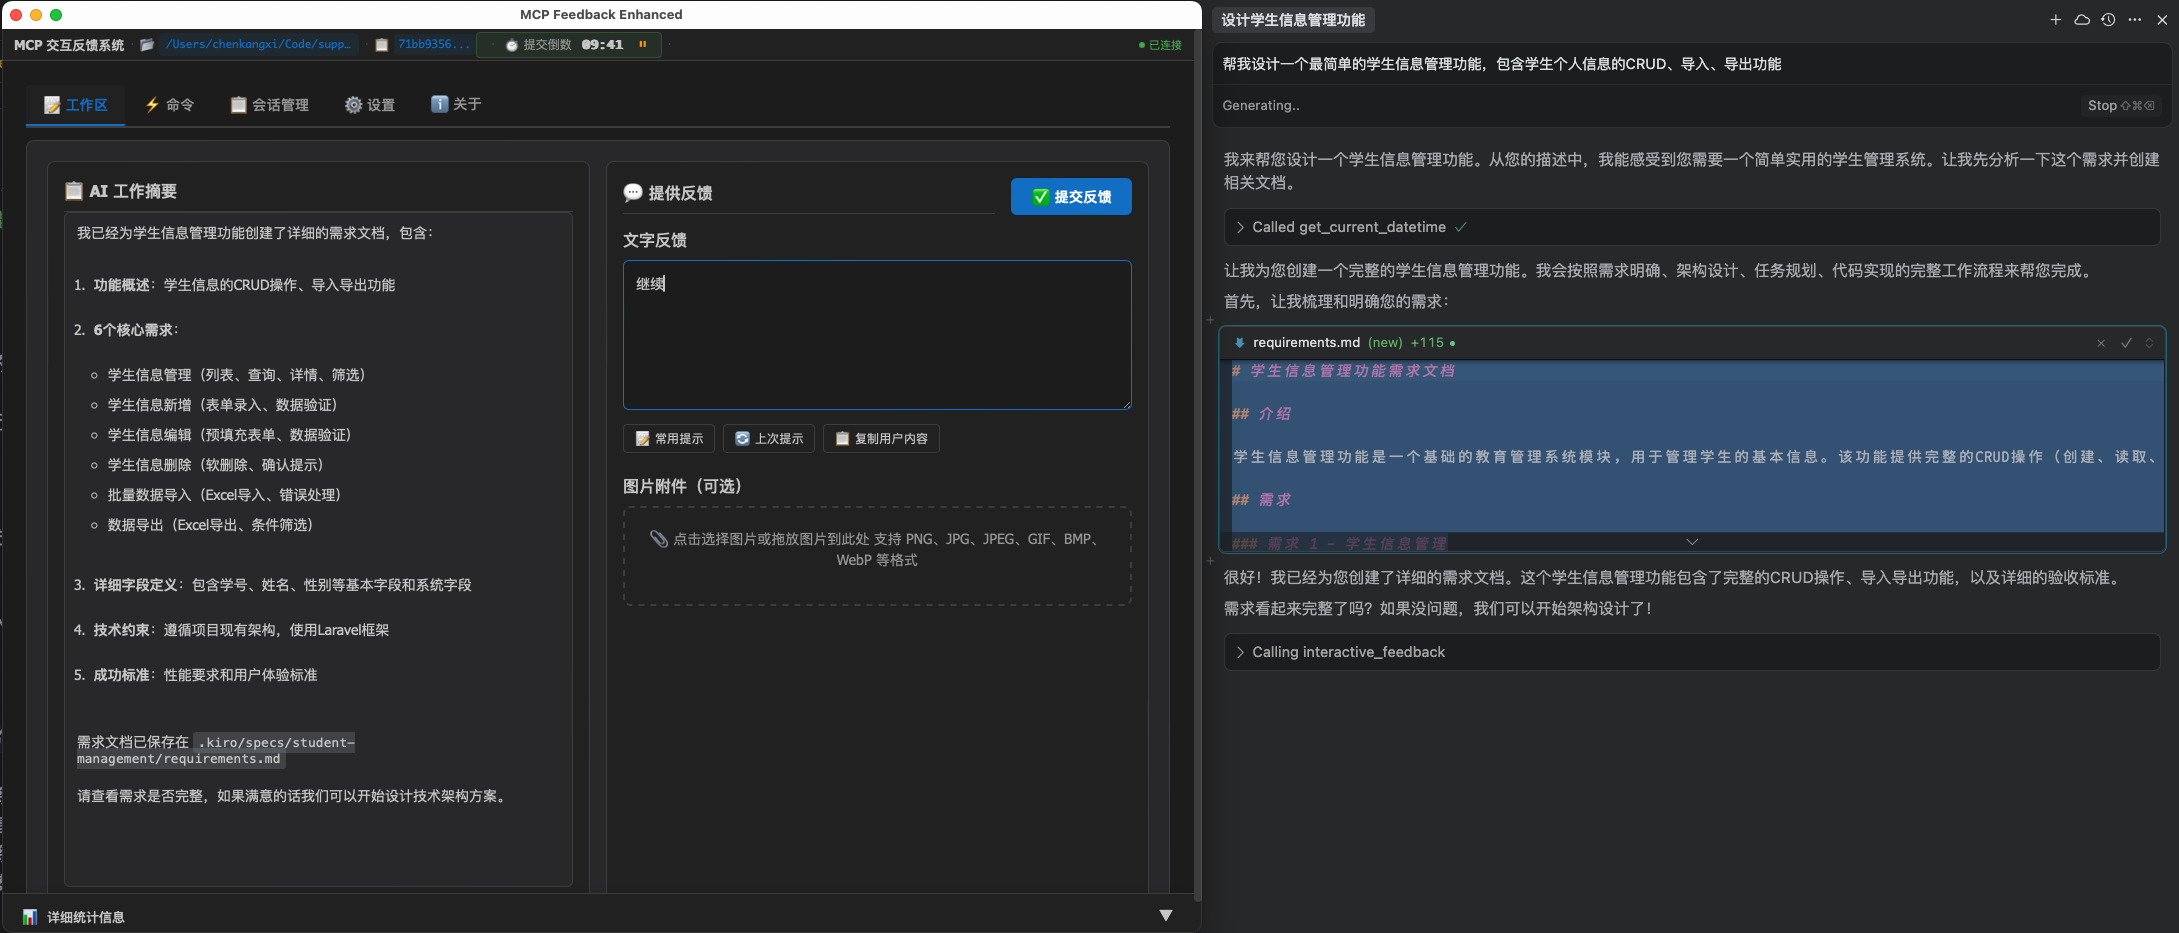Open the 命令 tab
This screenshot has width=2179, height=933.
169,104
